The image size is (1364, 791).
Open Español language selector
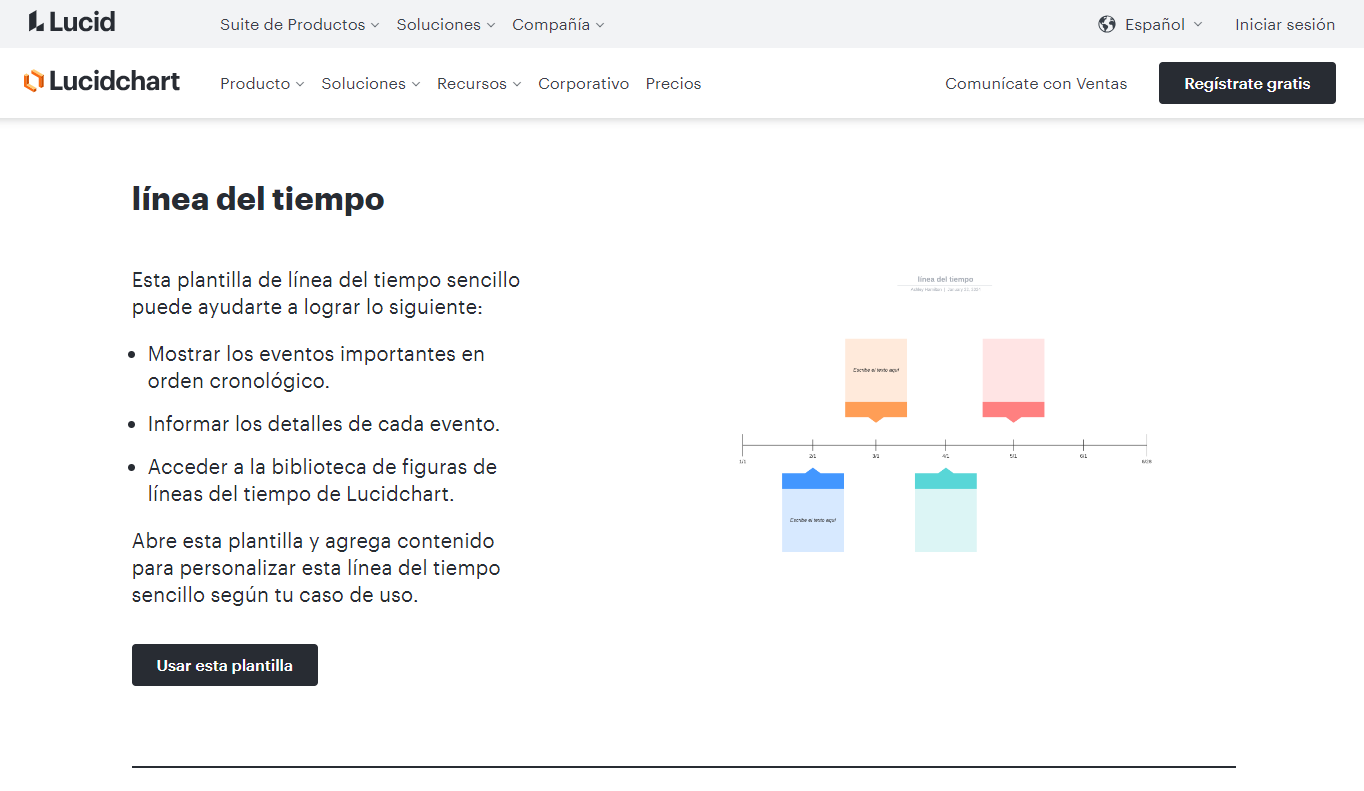coord(1163,25)
